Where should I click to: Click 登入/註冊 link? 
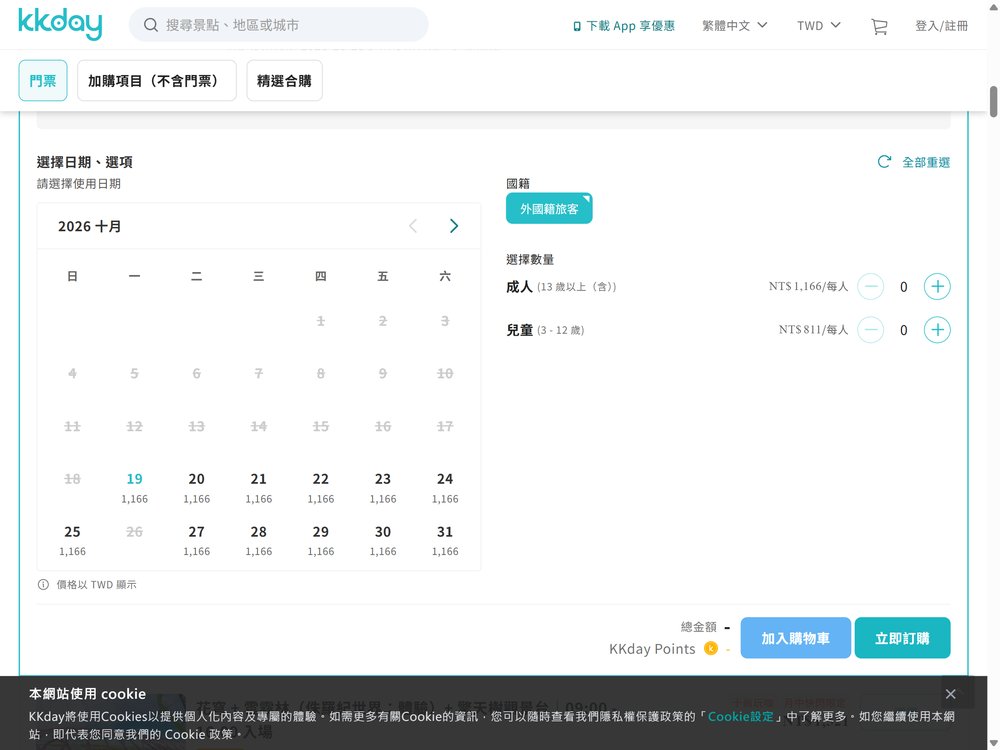click(941, 26)
